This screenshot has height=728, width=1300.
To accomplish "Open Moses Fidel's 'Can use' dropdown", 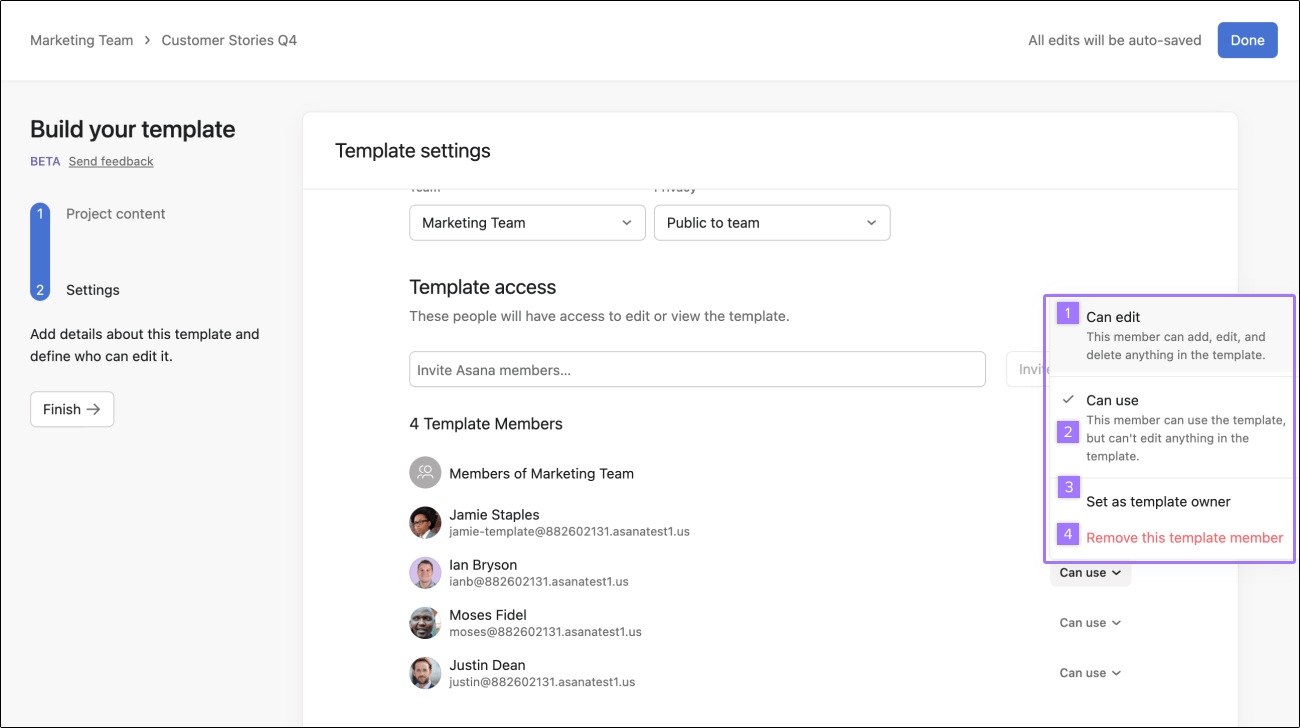I will (x=1090, y=623).
